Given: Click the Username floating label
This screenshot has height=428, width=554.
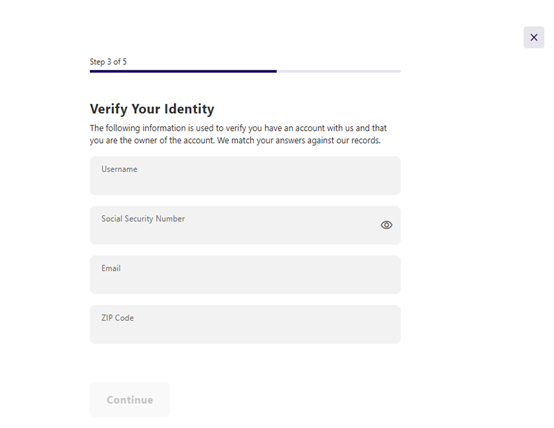Looking at the screenshot, I should pos(119,169).
